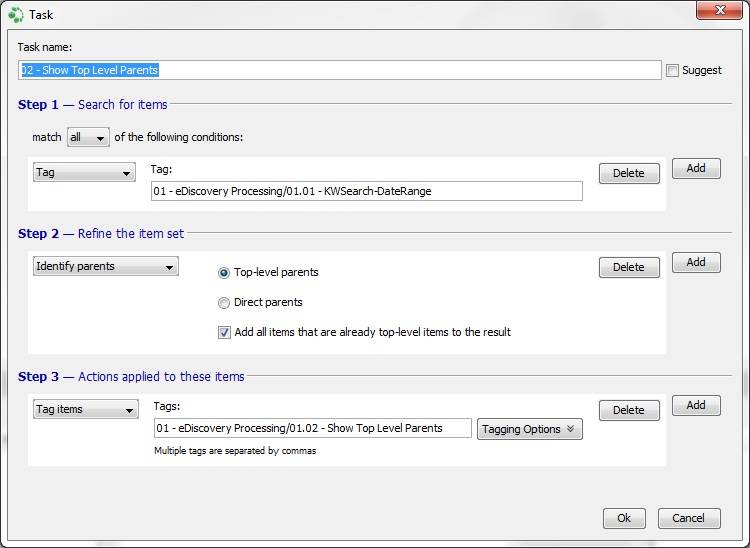Open the Identify parents dropdown
Image resolution: width=750 pixels, height=548 pixels.
point(106,266)
